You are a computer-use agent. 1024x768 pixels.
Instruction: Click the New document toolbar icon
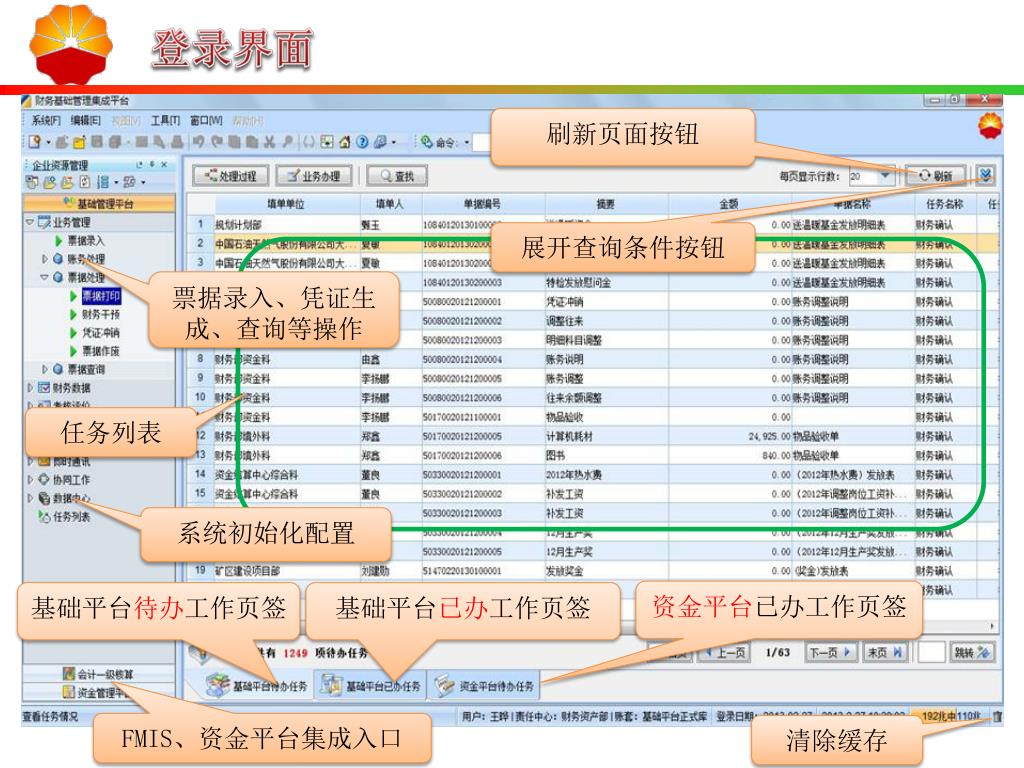click(x=35, y=142)
